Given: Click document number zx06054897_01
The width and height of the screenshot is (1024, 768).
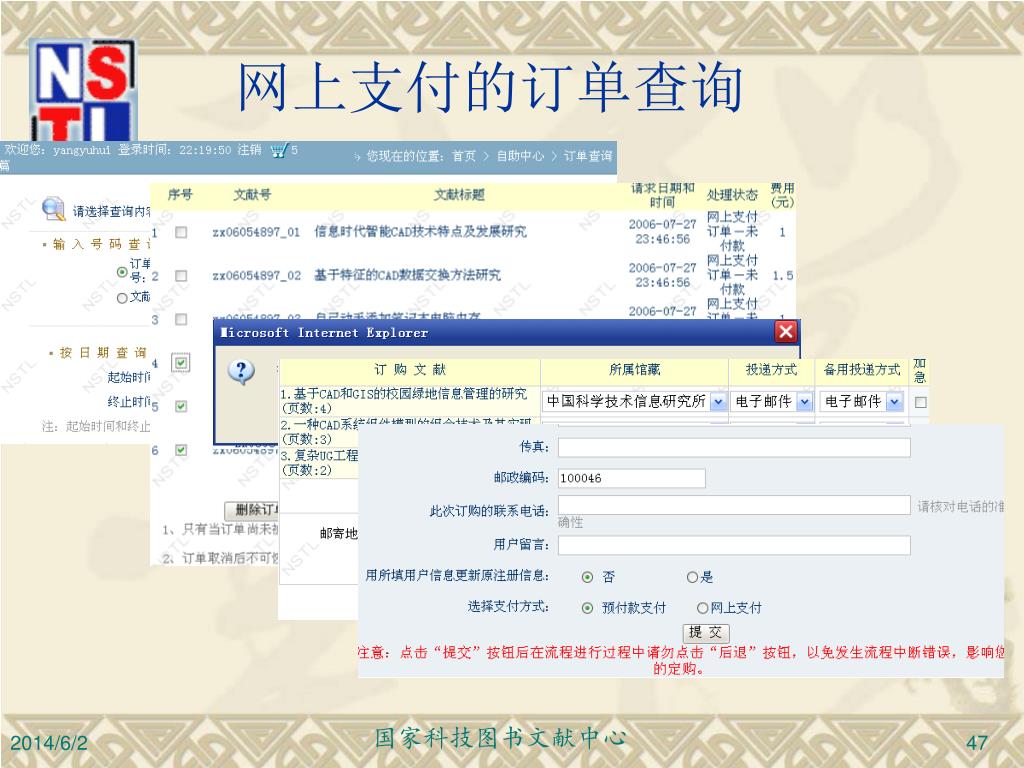Looking at the screenshot, I should tap(256, 232).
